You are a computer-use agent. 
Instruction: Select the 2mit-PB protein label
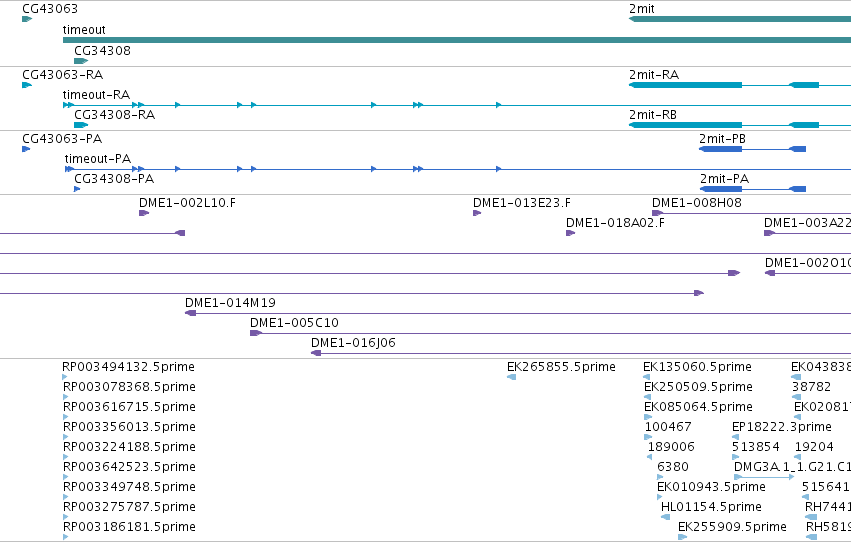point(722,139)
